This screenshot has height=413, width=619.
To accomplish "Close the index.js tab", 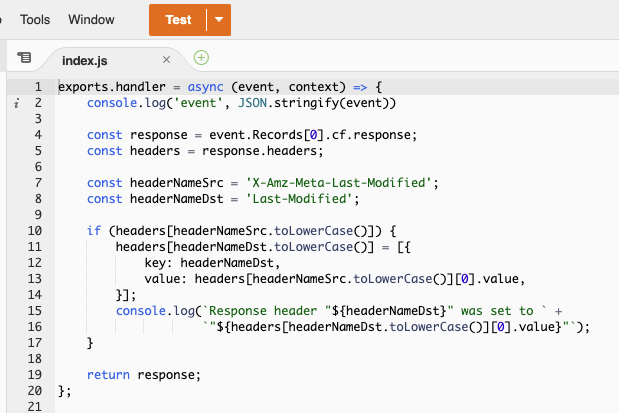I will click(x=167, y=59).
